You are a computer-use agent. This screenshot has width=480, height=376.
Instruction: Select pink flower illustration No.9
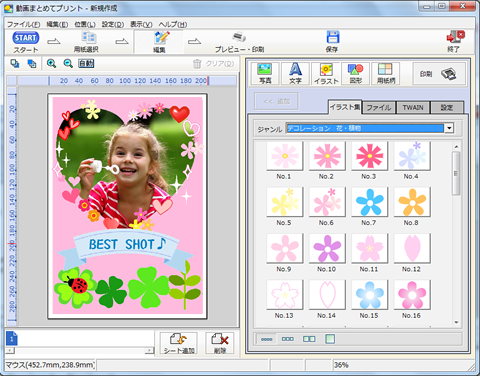285,248
